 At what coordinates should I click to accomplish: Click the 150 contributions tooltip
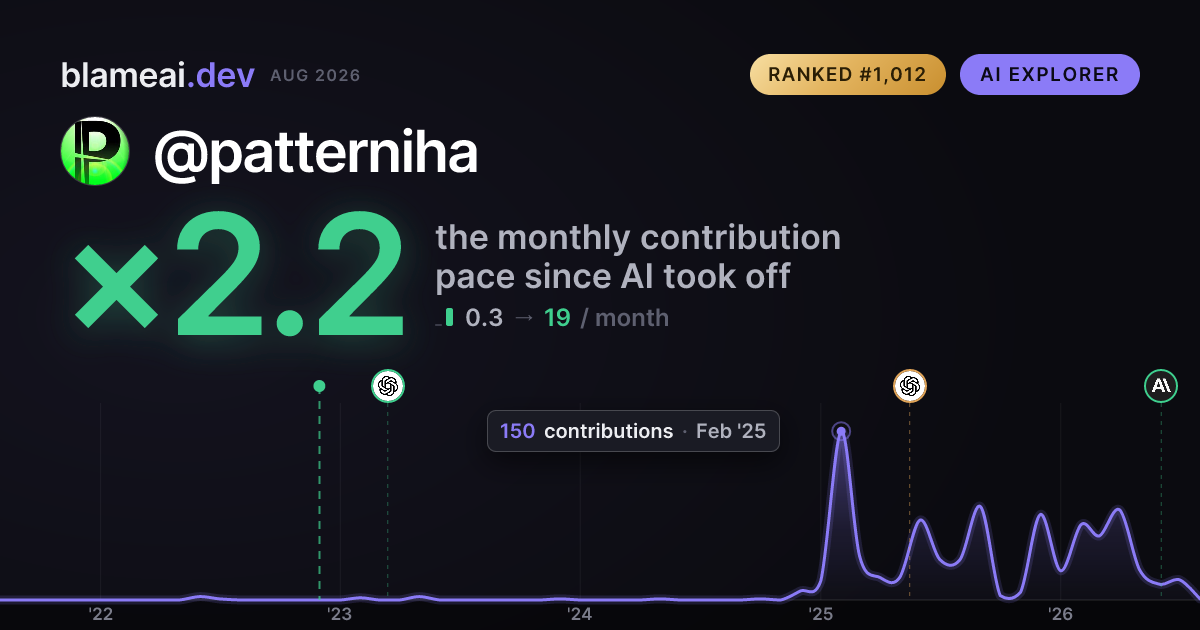(x=633, y=431)
